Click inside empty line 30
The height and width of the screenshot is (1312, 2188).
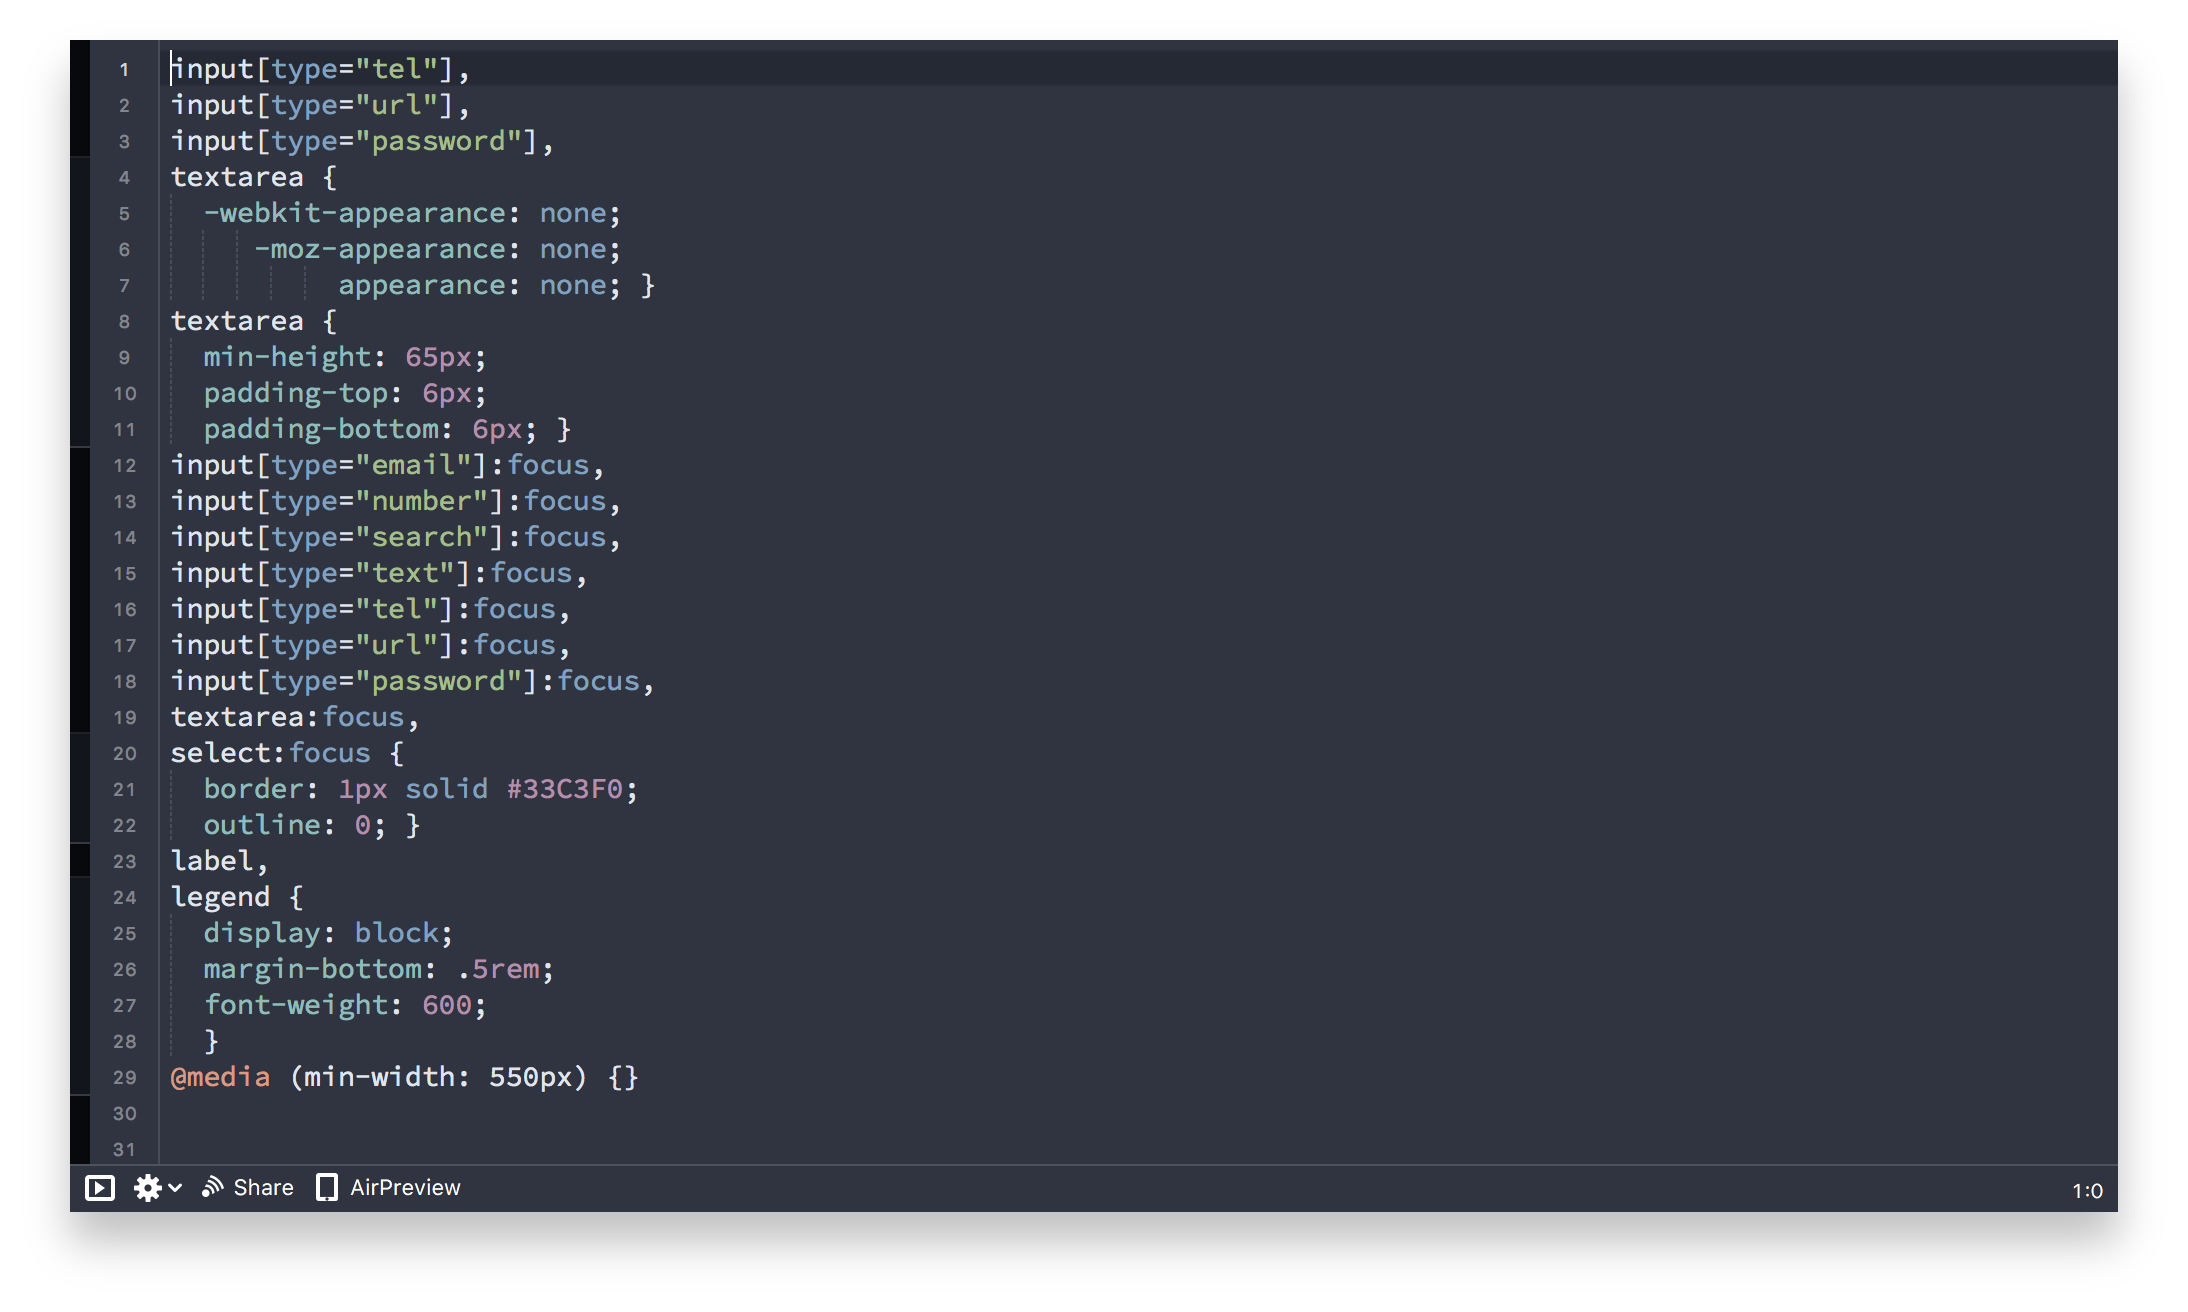click(600, 1113)
